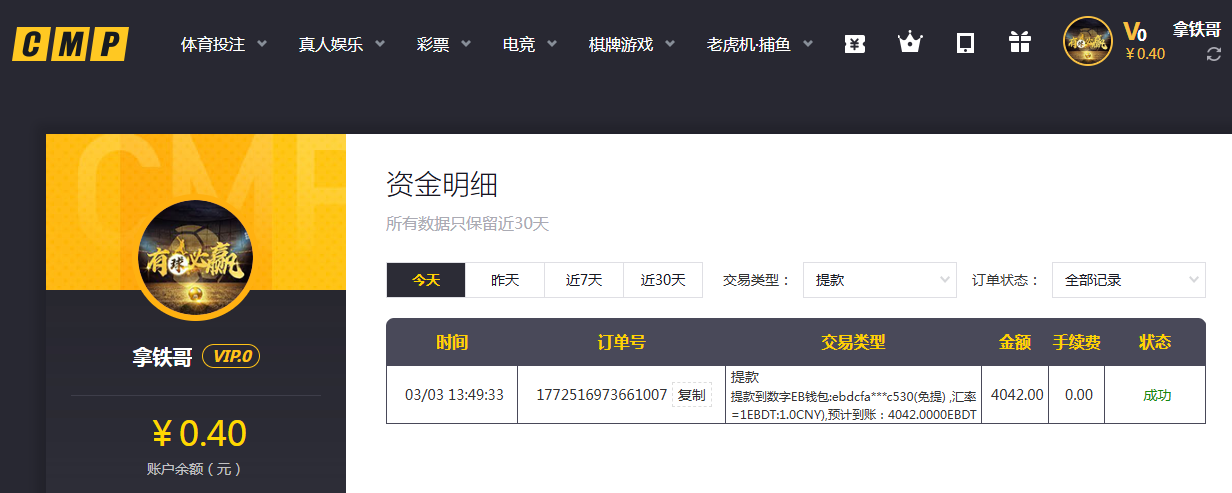Expand the 棋牌游戏 menu
1232x493 pixels.
621,44
